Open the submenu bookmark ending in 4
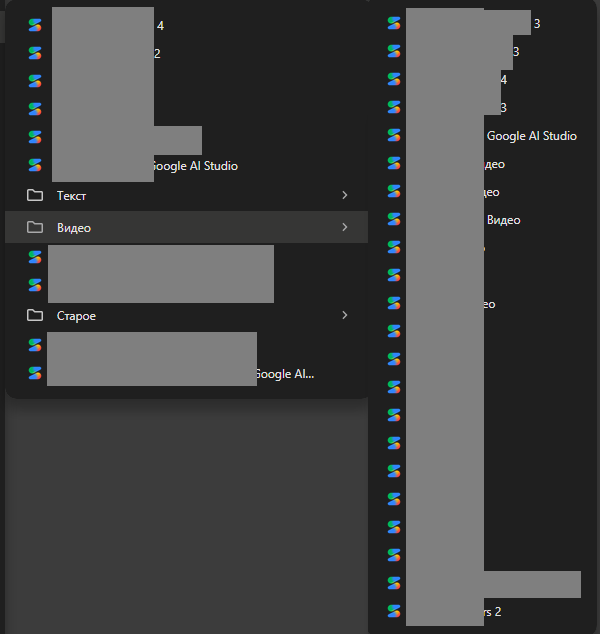The height and width of the screenshot is (634, 600). tap(483, 79)
